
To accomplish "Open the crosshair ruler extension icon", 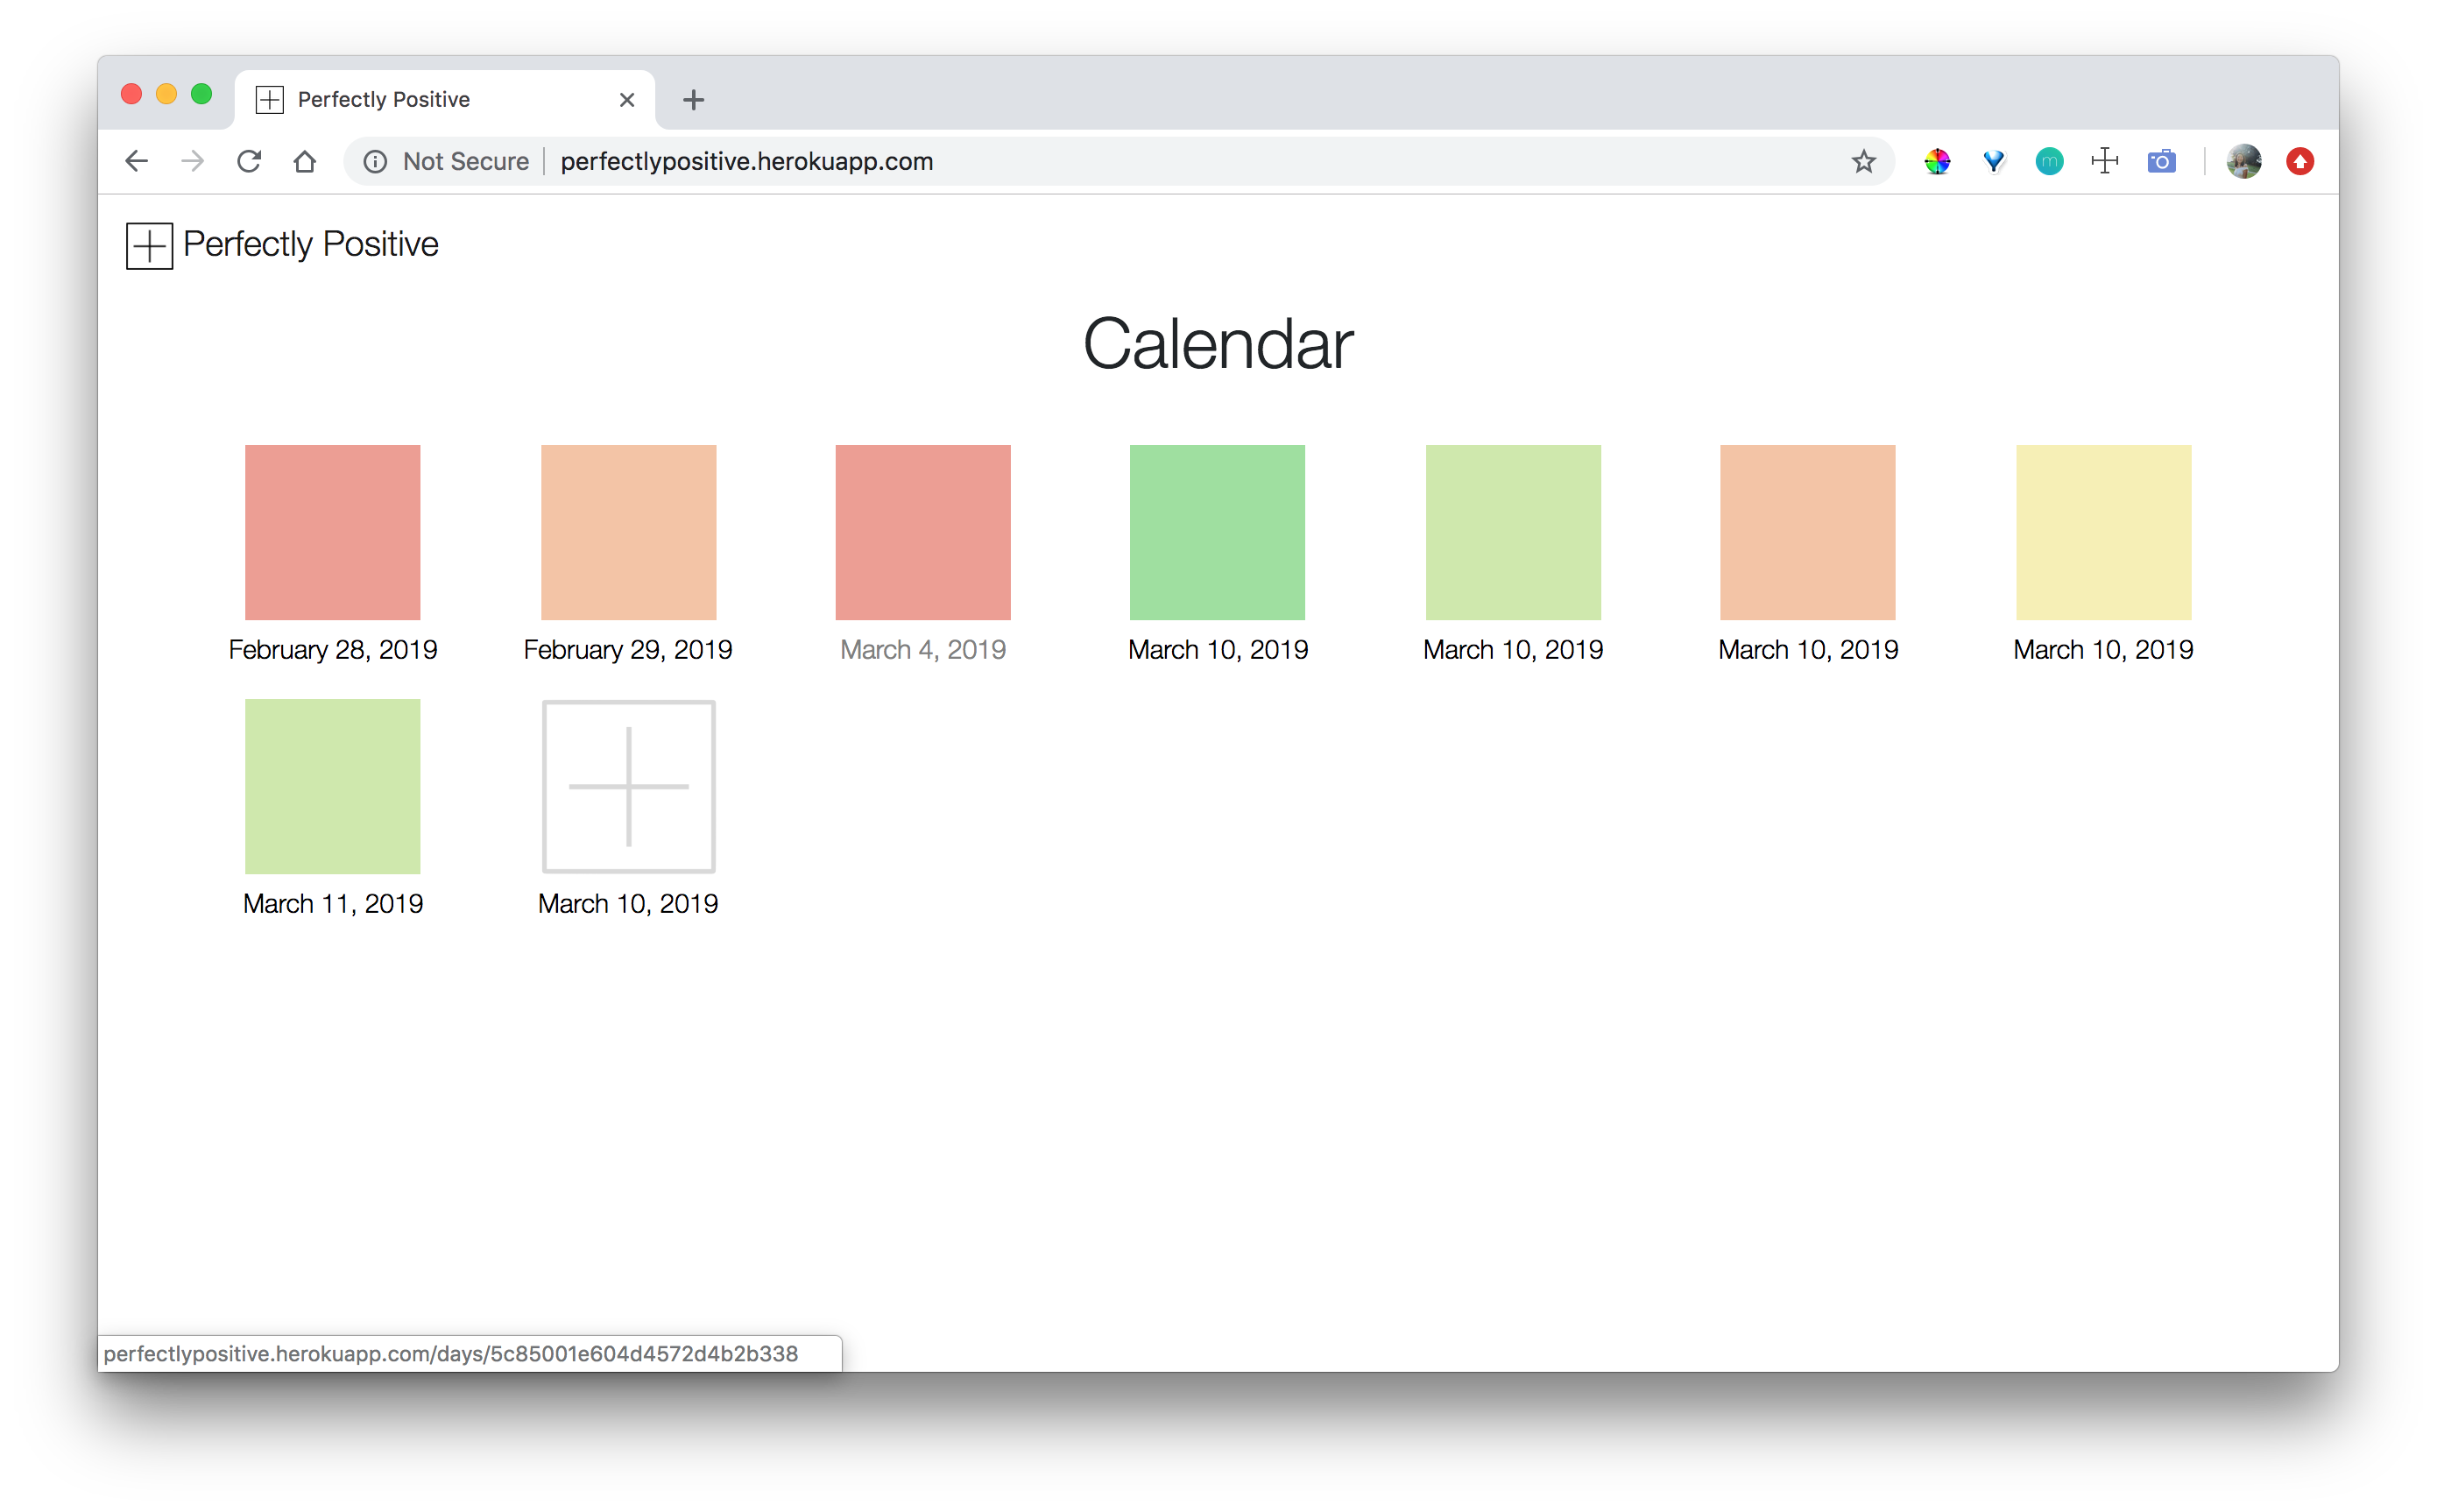I will 2105,161.
